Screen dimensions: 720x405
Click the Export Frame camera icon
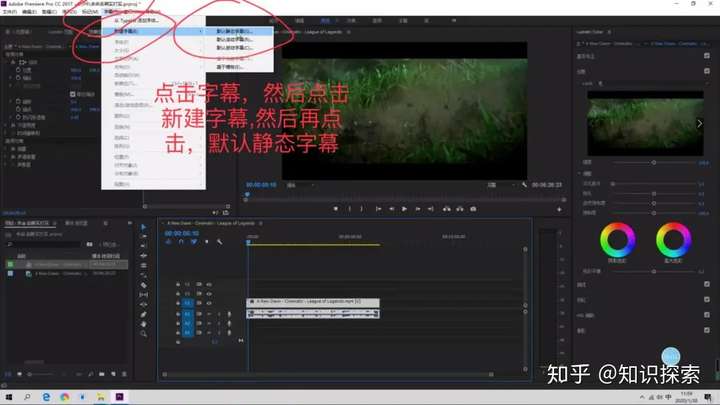click(x=473, y=209)
